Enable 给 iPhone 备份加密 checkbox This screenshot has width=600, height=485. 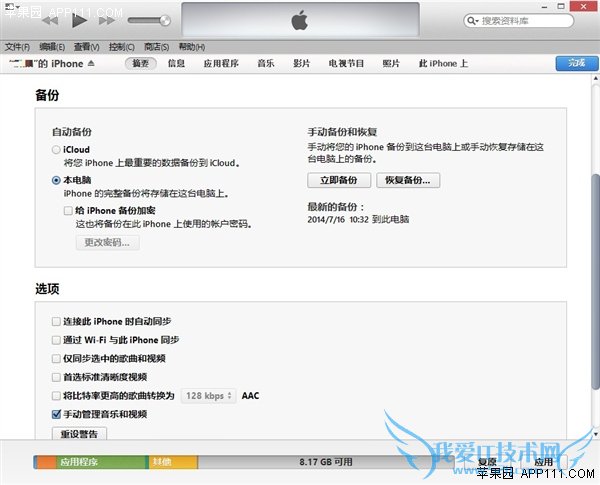coord(68,211)
